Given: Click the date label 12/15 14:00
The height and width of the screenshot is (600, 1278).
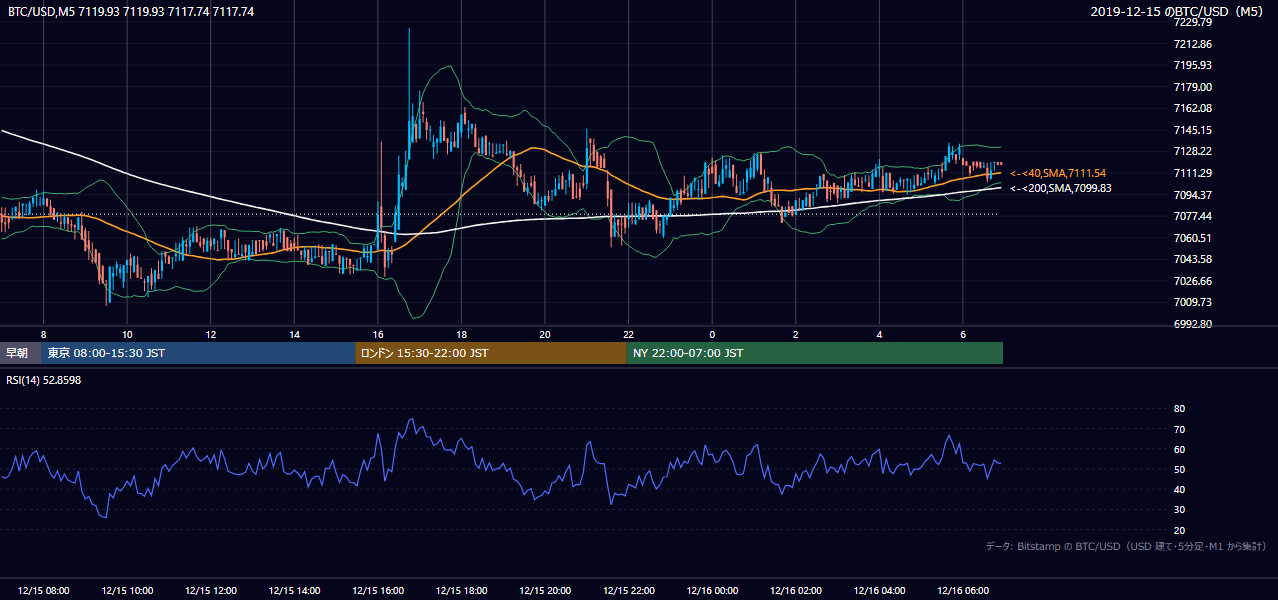Looking at the screenshot, I should click(x=294, y=591).
